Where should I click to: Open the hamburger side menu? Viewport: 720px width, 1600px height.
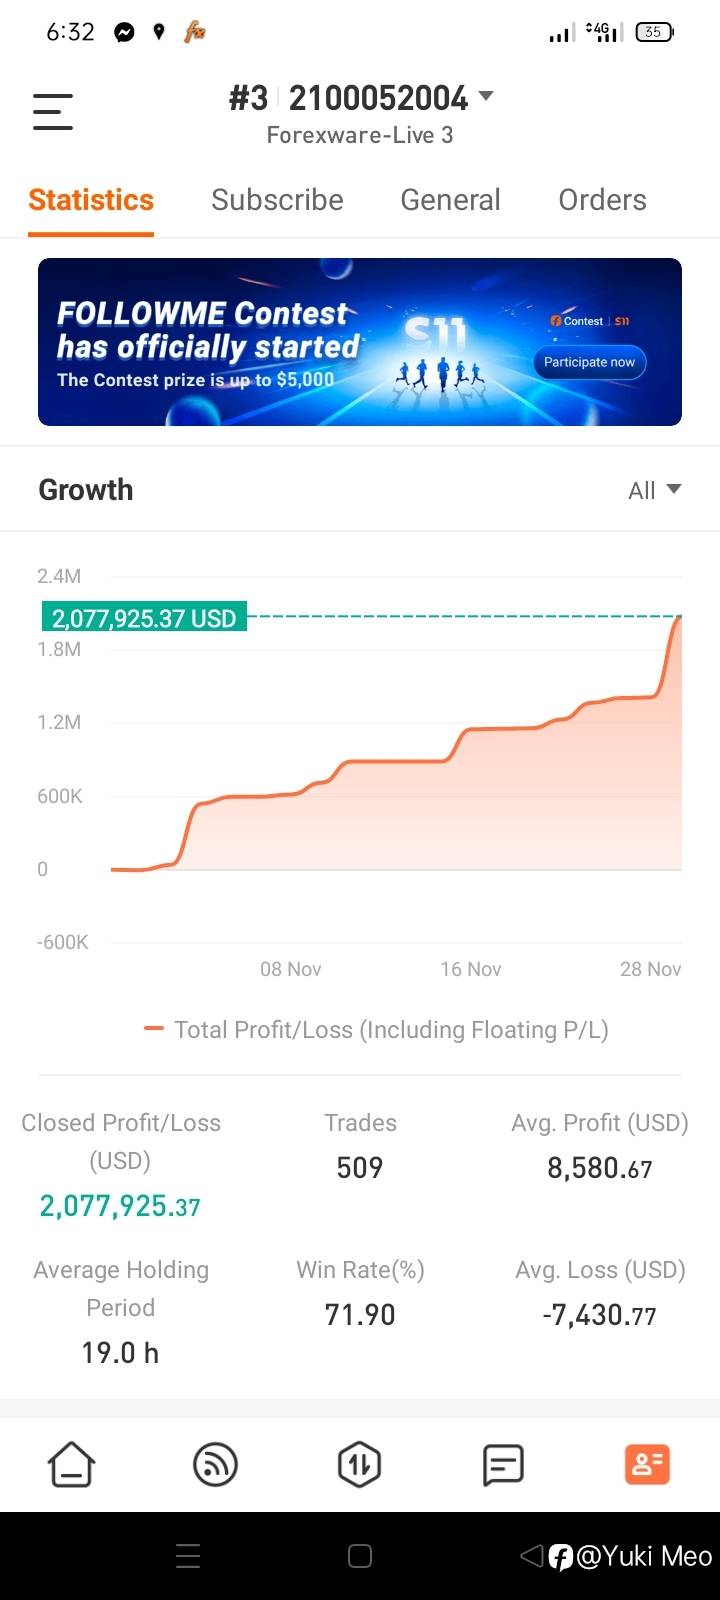click(x=53, y=111)
